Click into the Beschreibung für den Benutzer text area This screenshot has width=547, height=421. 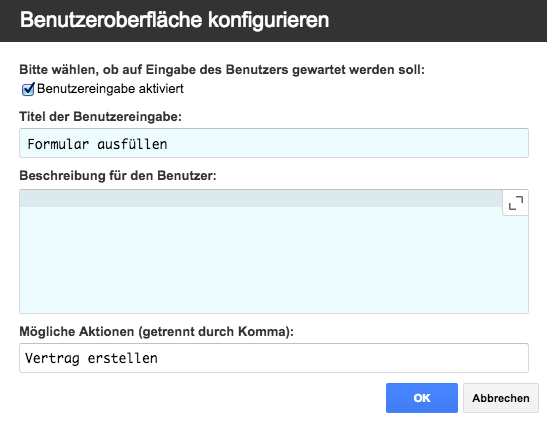pos(274,251)
